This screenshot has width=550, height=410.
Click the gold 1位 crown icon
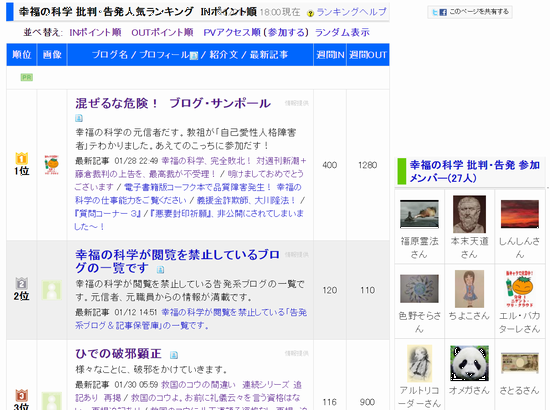coord(21,158)
